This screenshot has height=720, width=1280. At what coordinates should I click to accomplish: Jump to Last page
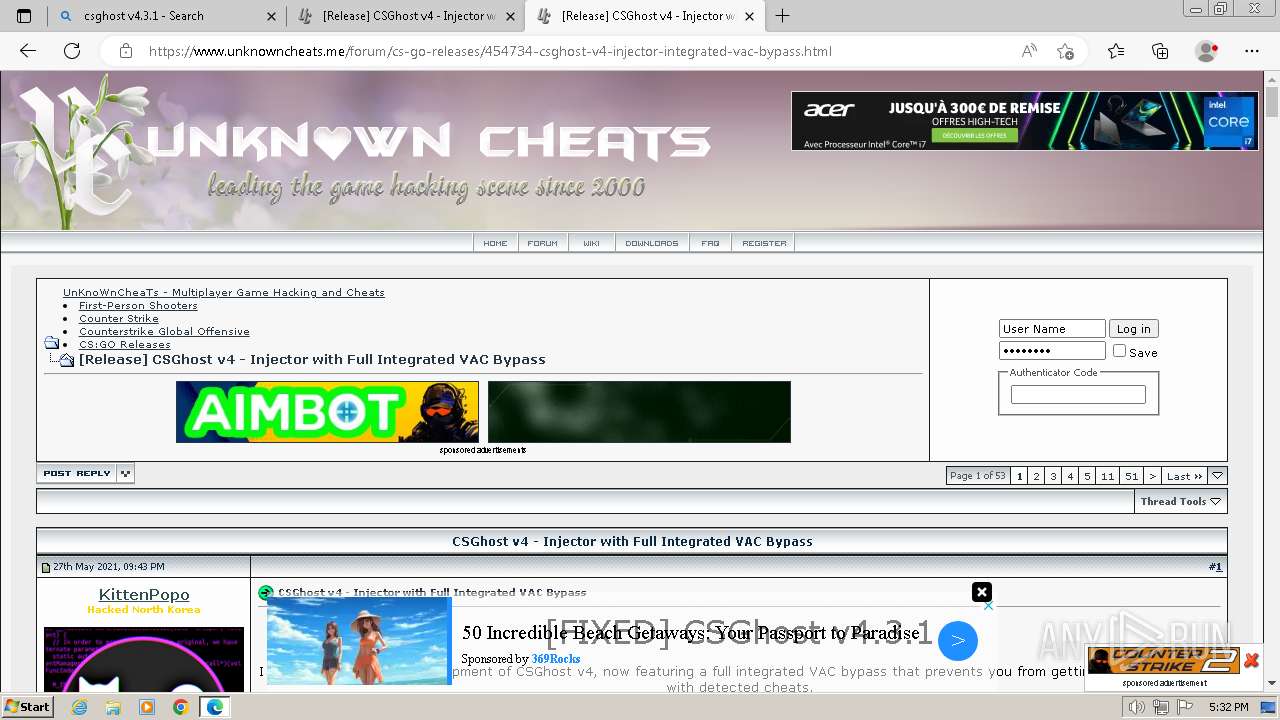coord(1184,476)
